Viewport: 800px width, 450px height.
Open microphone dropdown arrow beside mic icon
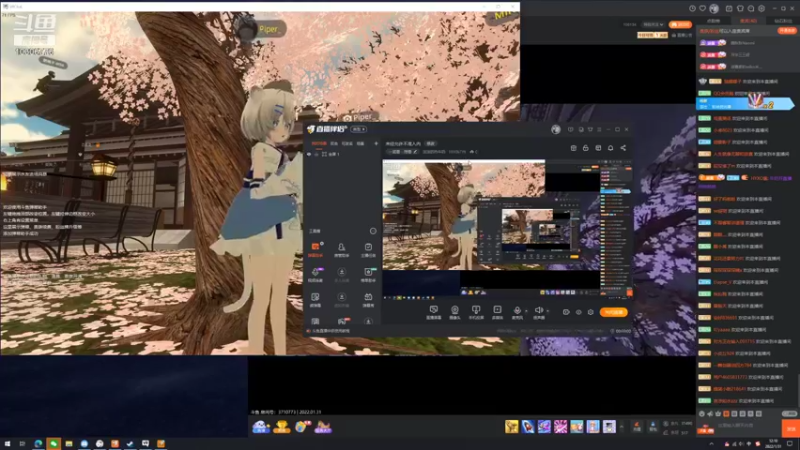526,311
